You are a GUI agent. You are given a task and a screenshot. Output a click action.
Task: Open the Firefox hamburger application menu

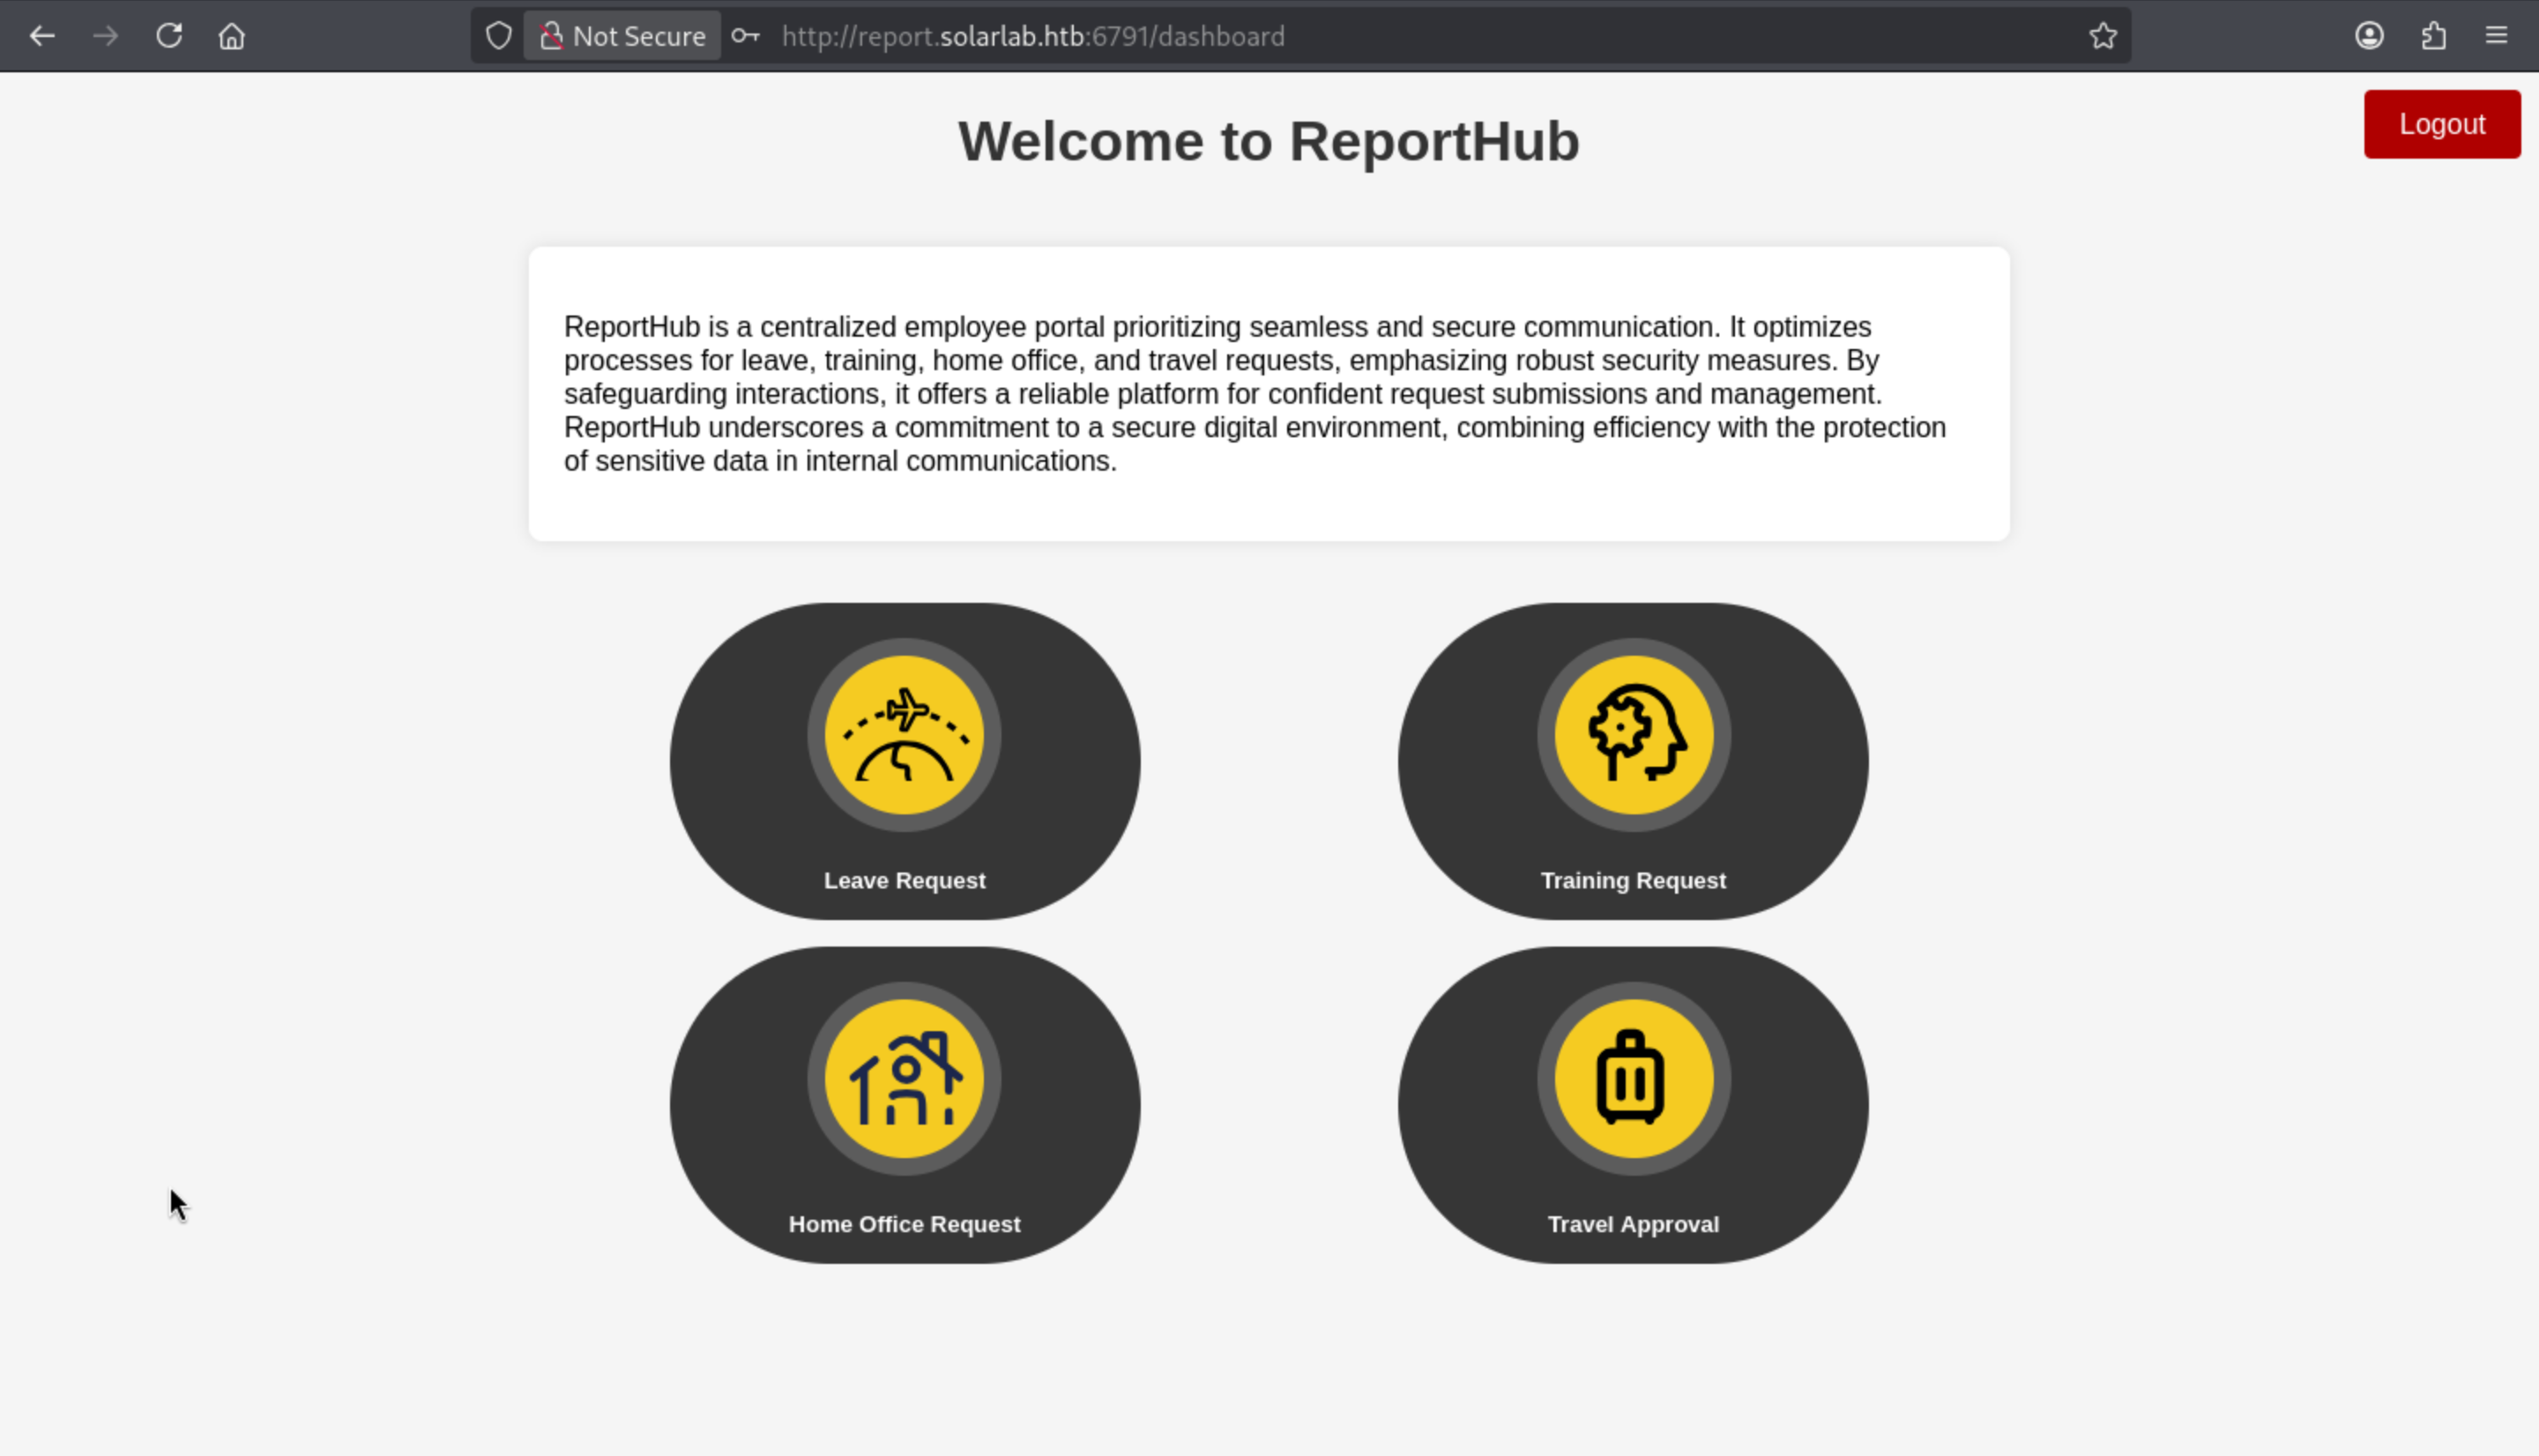2496,36
